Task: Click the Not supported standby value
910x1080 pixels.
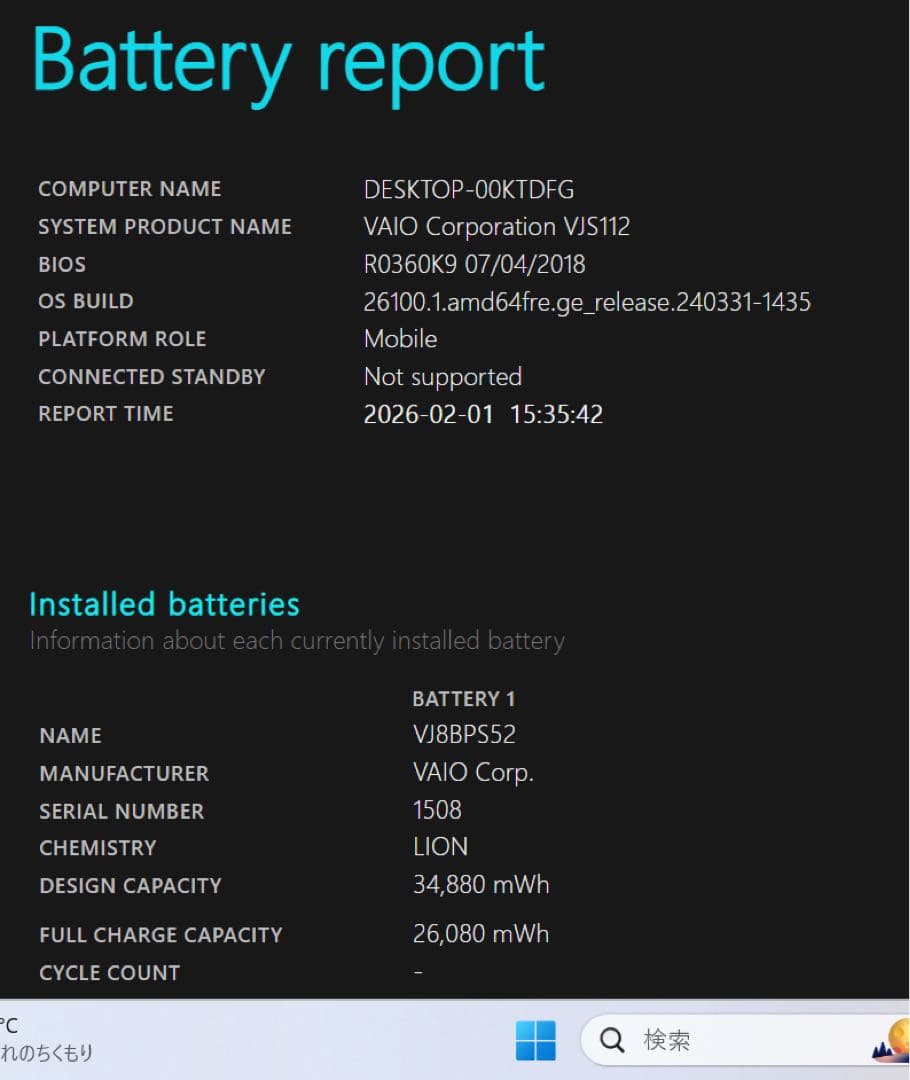Action: [x=442, y=377]
